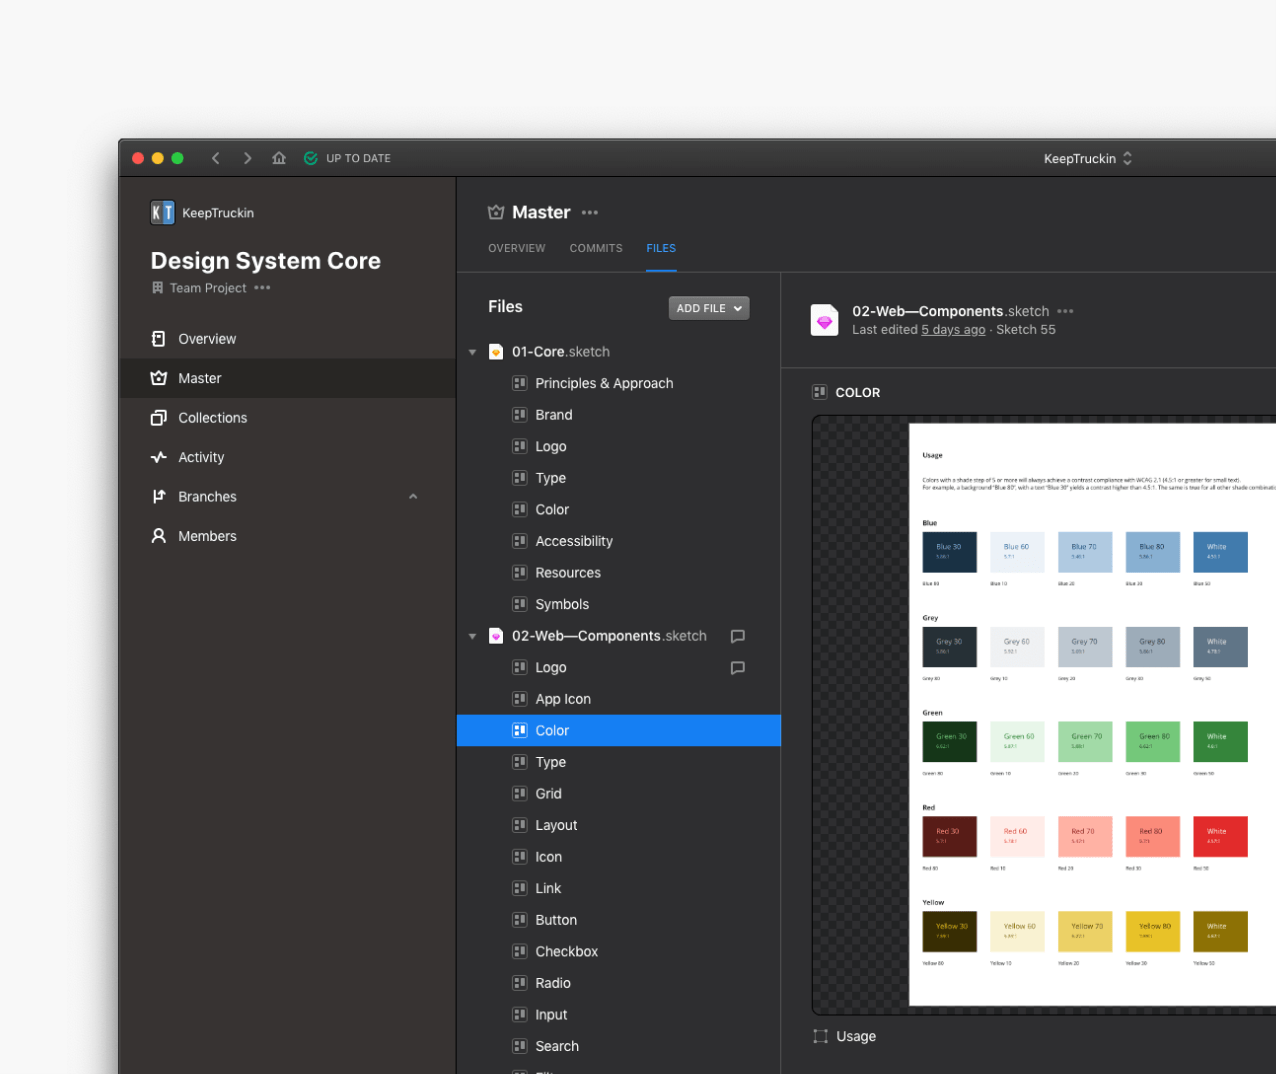Click the Usage artboard label

[x=856, y=1036]
